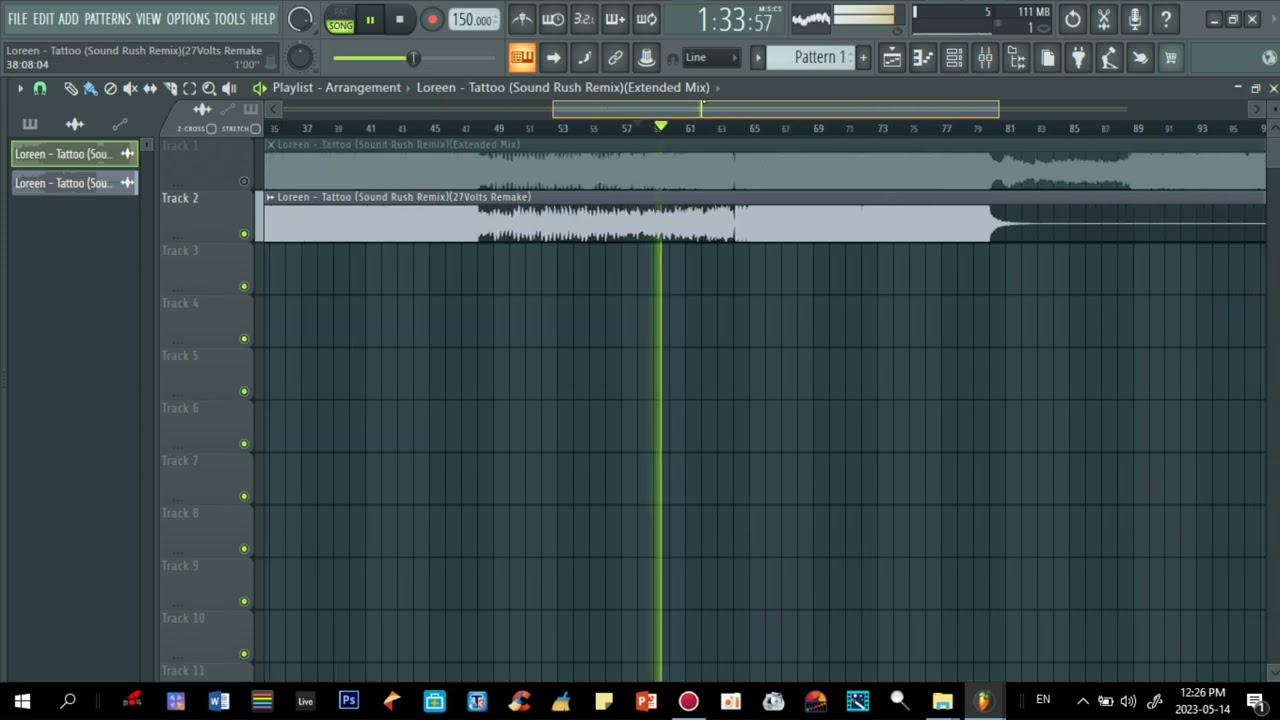Toggle the 3.2.1 countdown before recording
The width and height of the screenshot is (1280, 720).
[584, 19]
